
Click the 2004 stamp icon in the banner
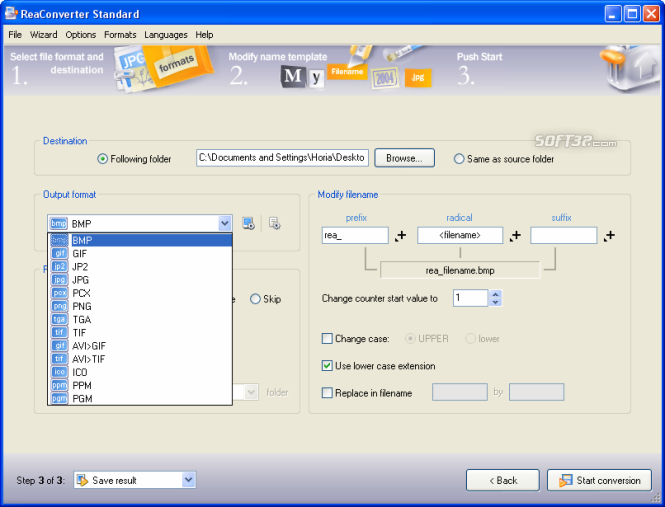(x=385, y=78)
